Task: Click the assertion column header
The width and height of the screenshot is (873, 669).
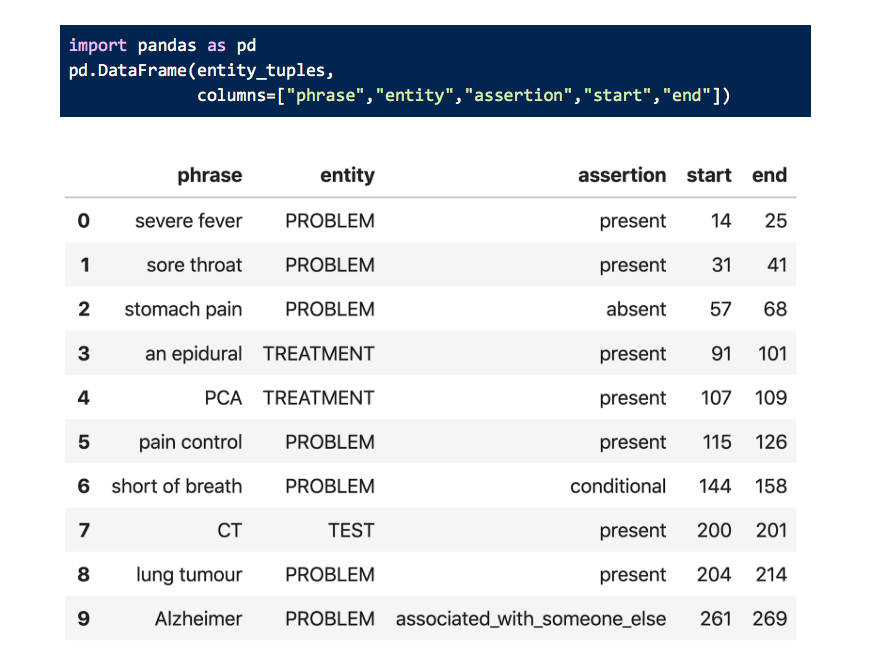Action: 621,175
